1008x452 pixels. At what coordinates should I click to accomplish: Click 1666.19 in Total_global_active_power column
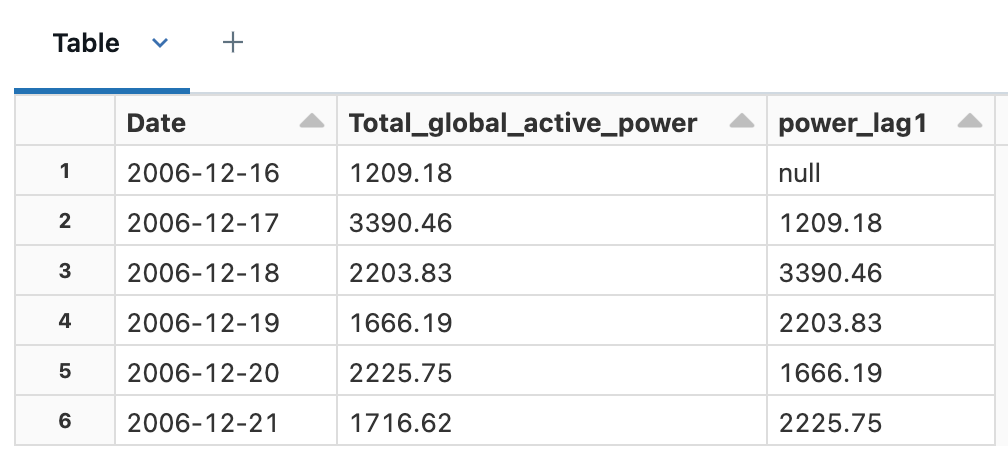point(552,322)
